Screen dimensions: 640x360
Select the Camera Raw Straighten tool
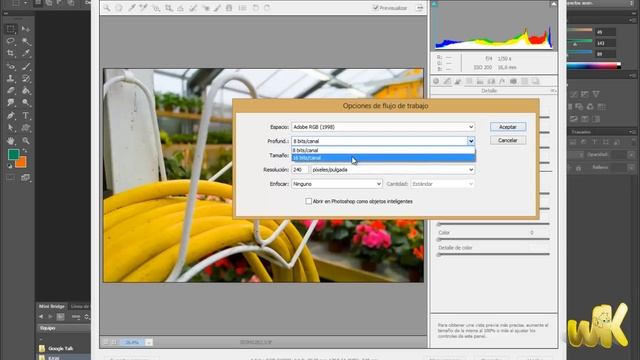point(180,8)
